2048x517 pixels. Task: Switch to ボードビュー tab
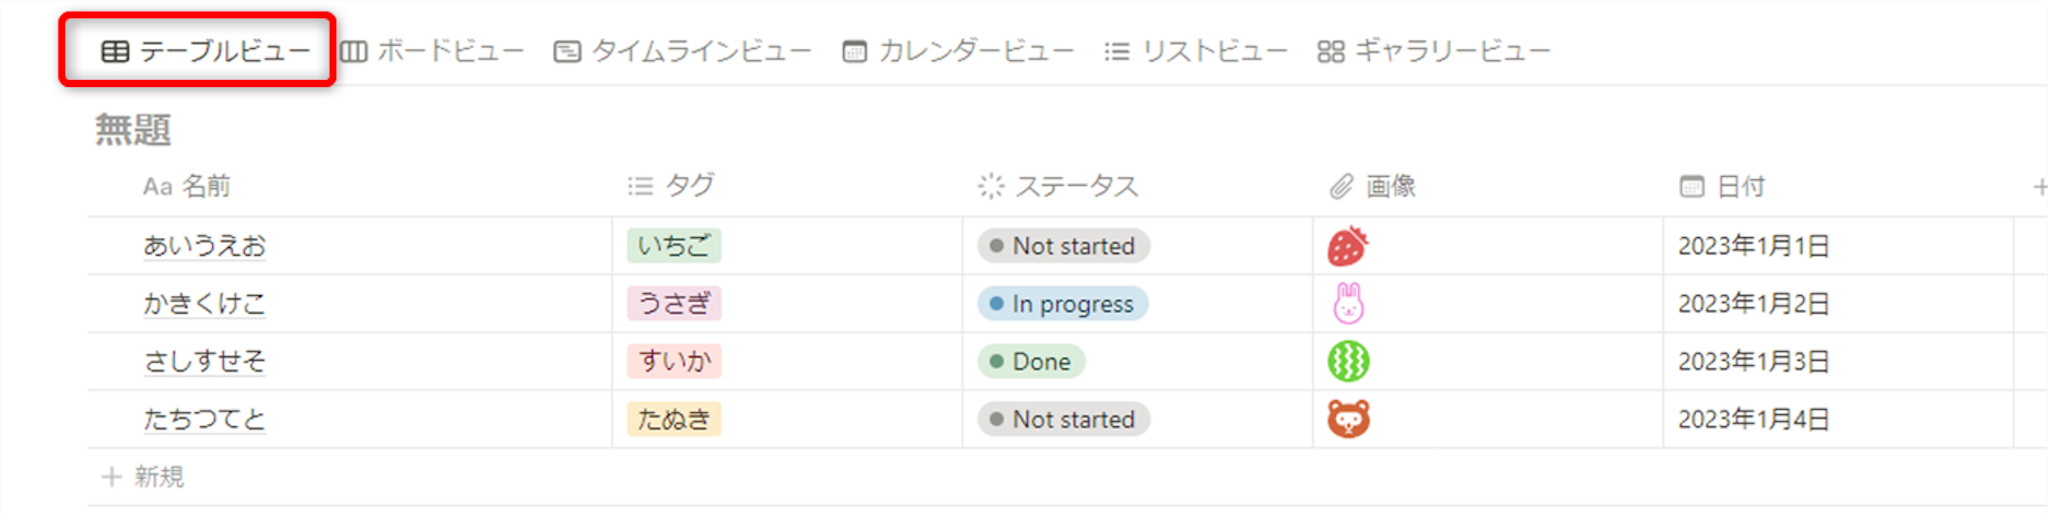pos(432,51)
